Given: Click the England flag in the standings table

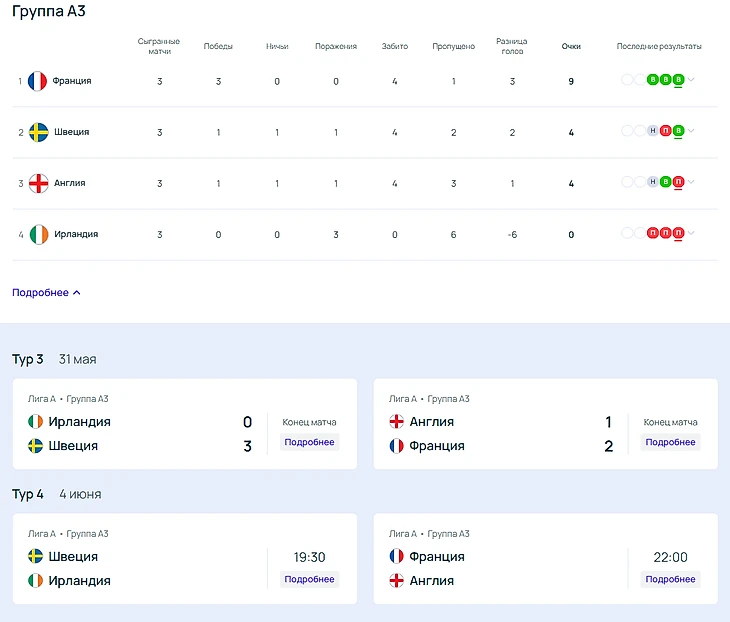Looking at the screenshot, I should pos(38,183).
